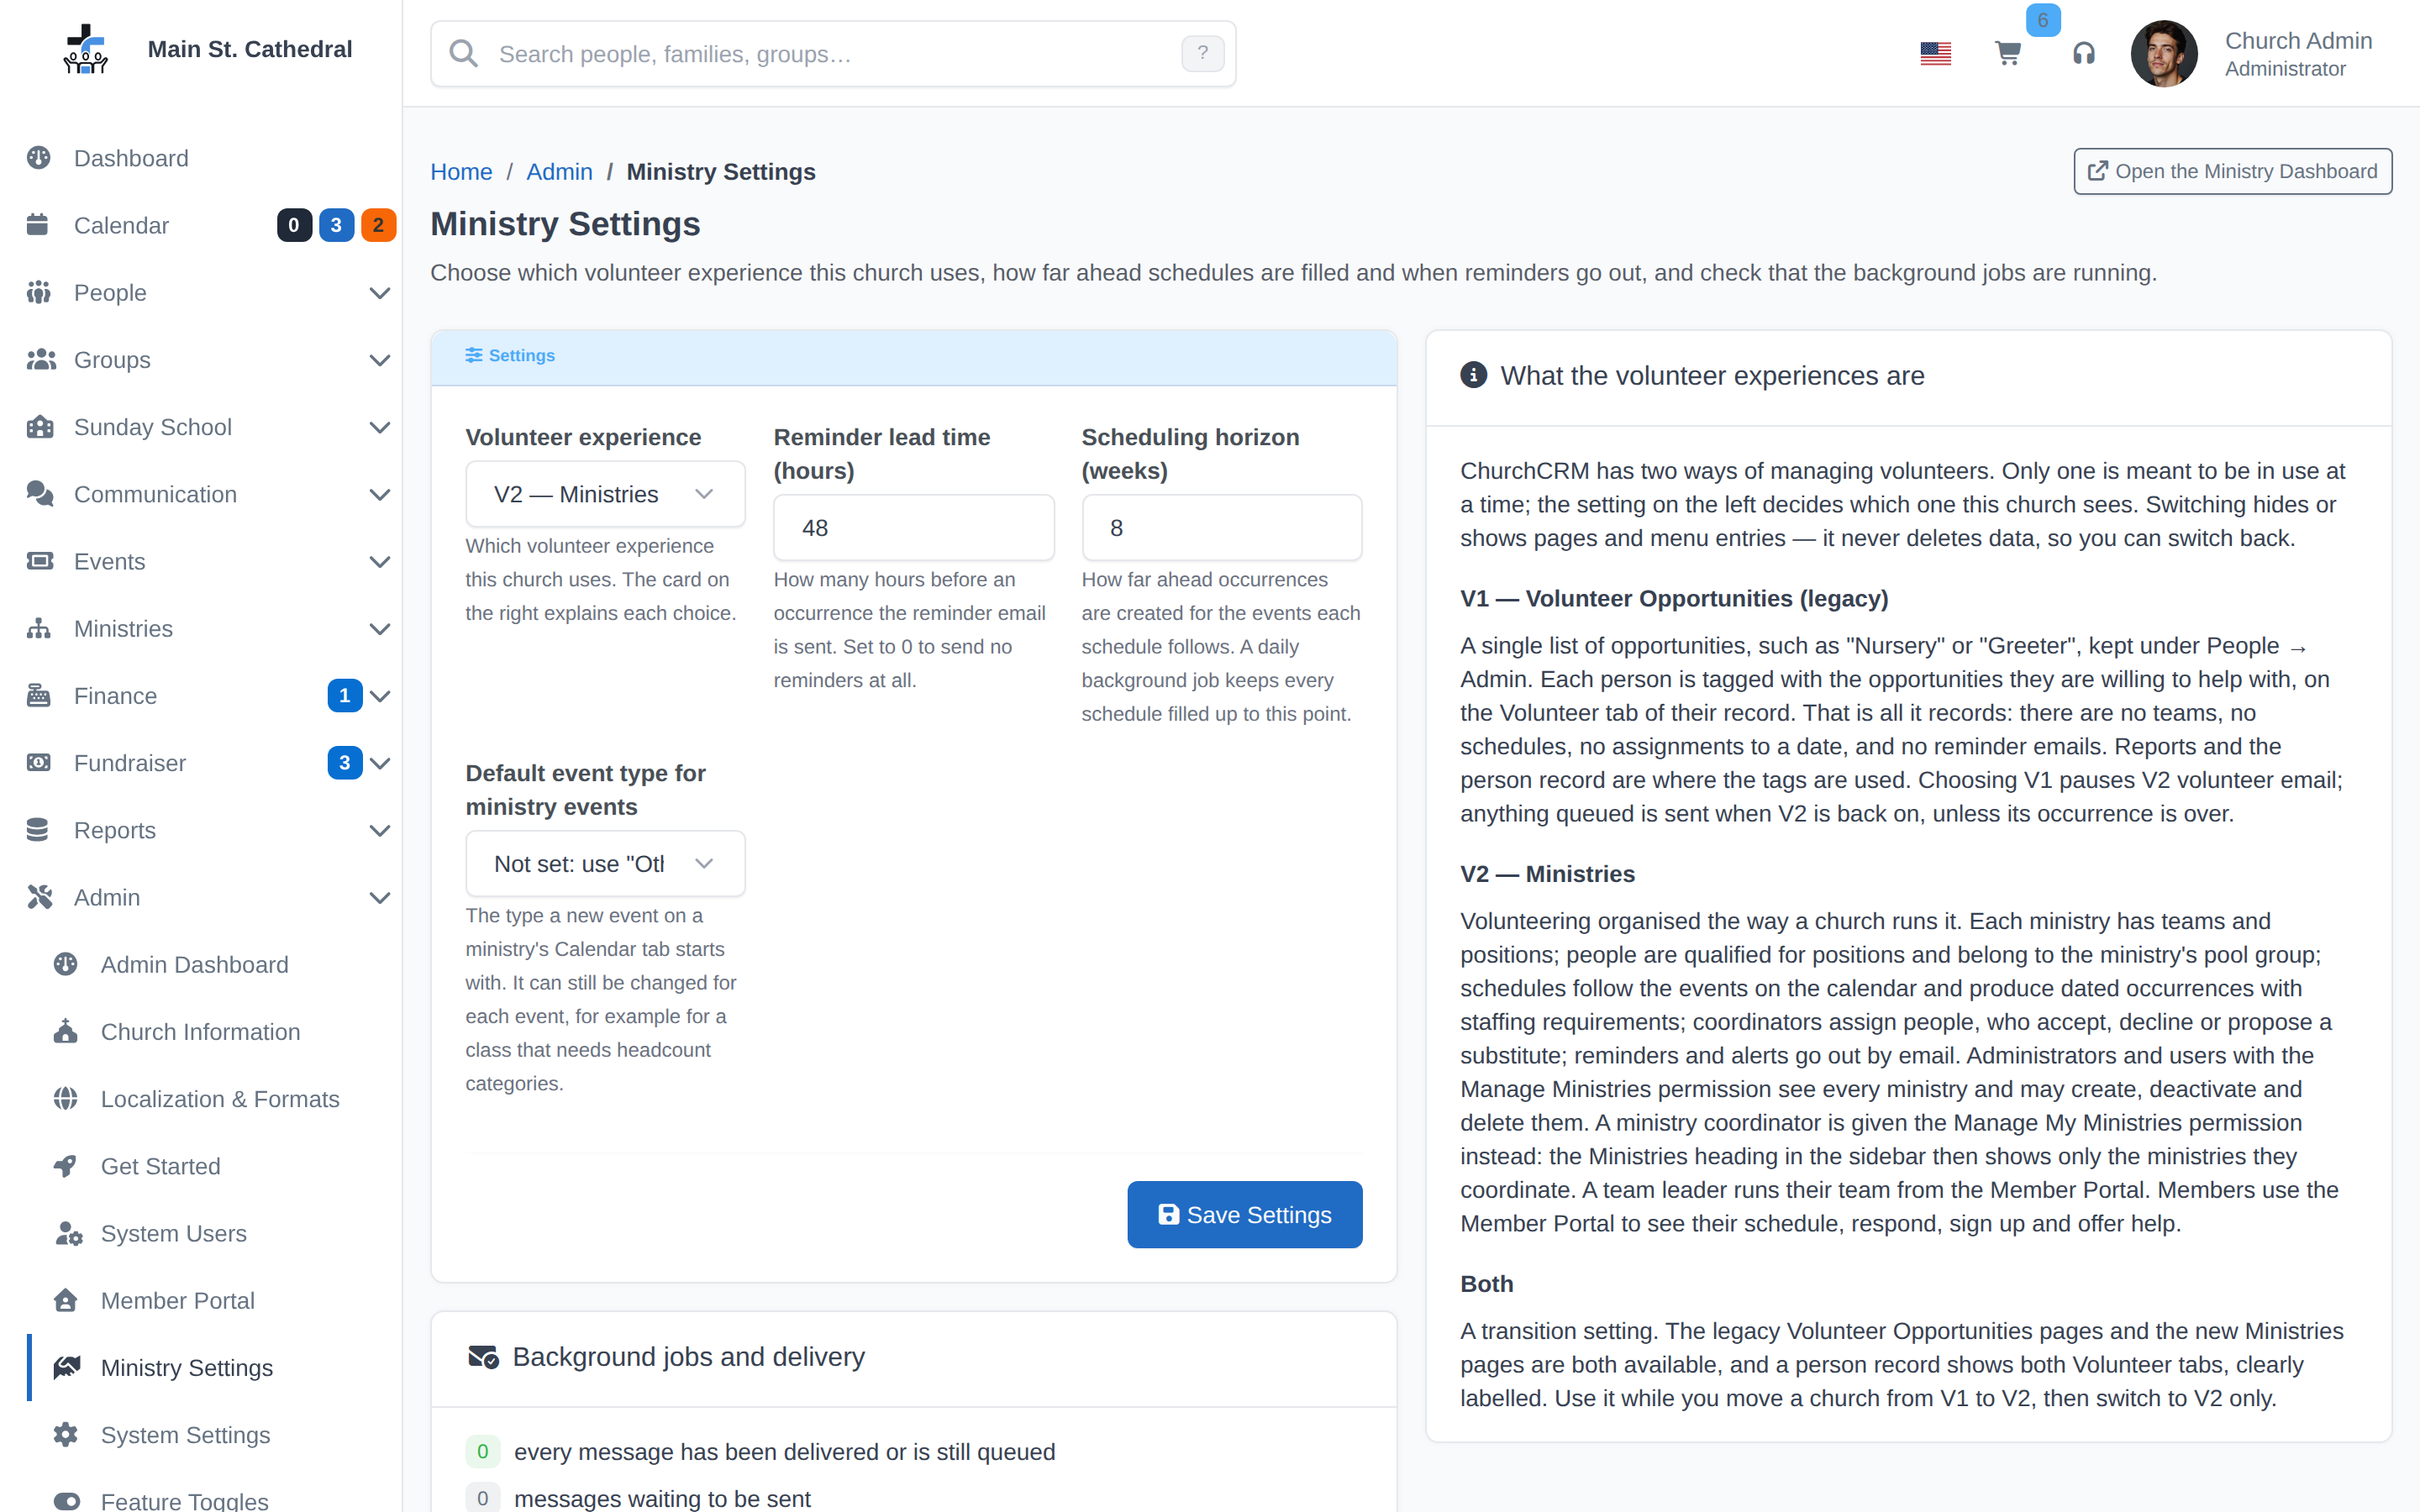This screenshot has height=1512, width=2420.
Task: Click the Dashboard gauge icon
Action: click(x=39, y=158)
